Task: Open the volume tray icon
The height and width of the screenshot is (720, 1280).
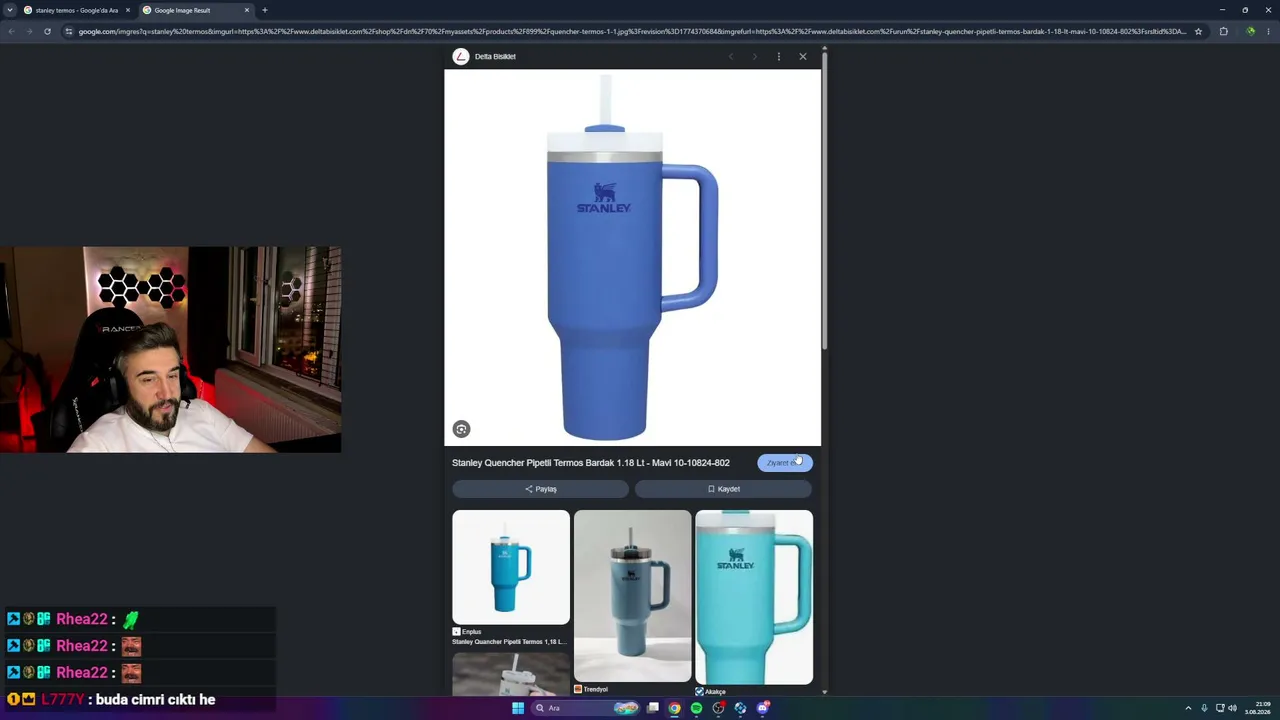Action: pyautogui.click(x=1232, y=708)
